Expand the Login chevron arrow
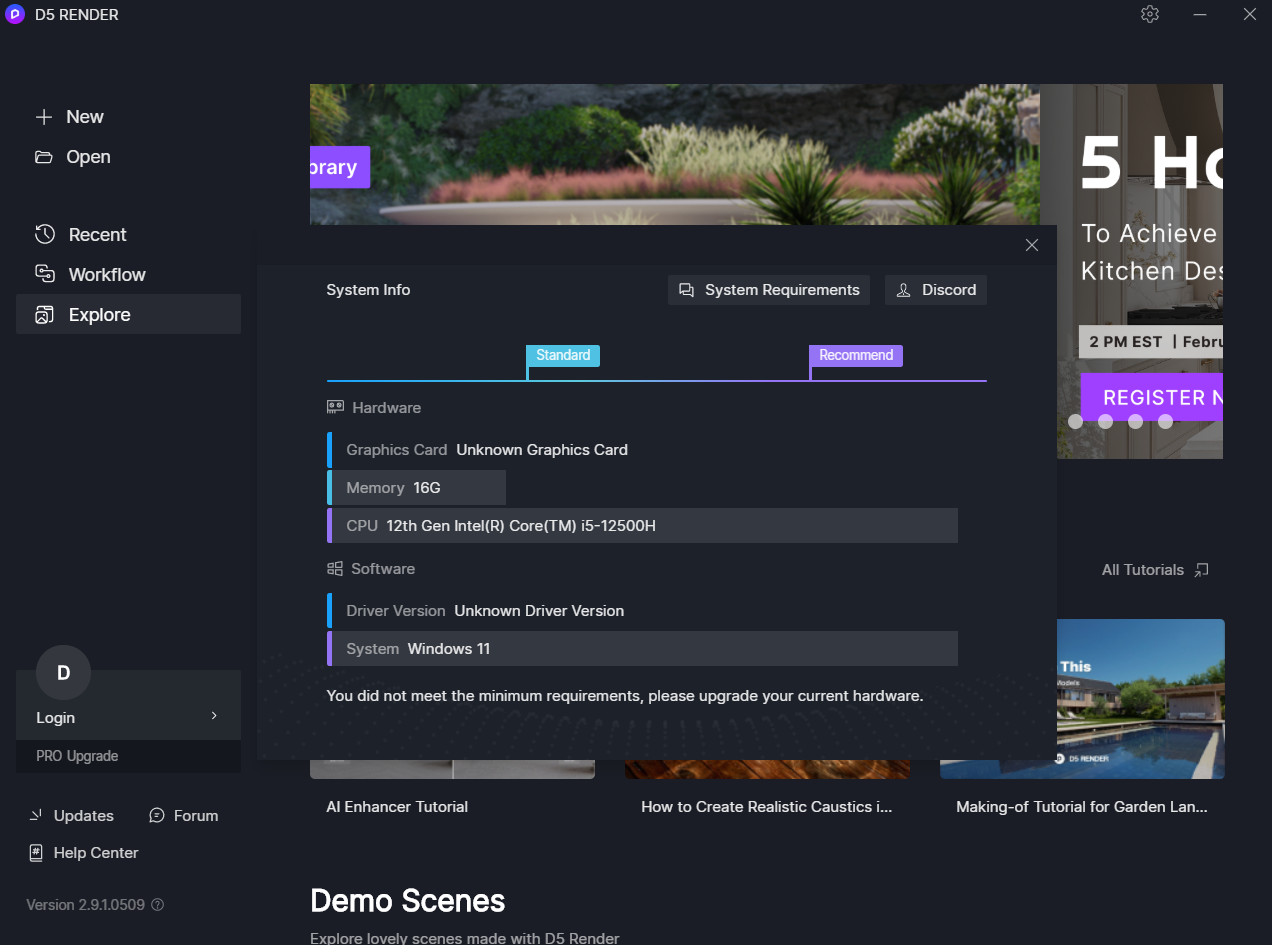Screen dimensions: 1272x945 coord(214,716)
